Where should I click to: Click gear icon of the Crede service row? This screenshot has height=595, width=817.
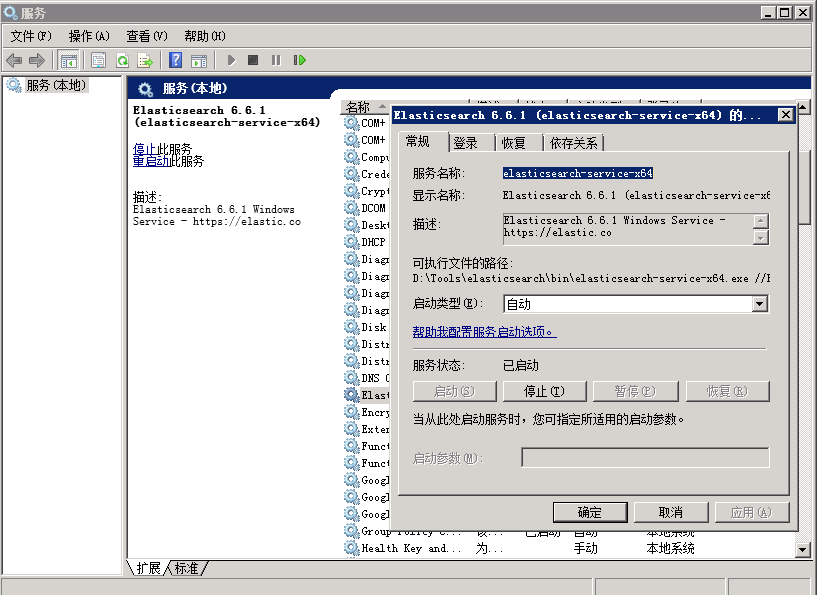352,174
